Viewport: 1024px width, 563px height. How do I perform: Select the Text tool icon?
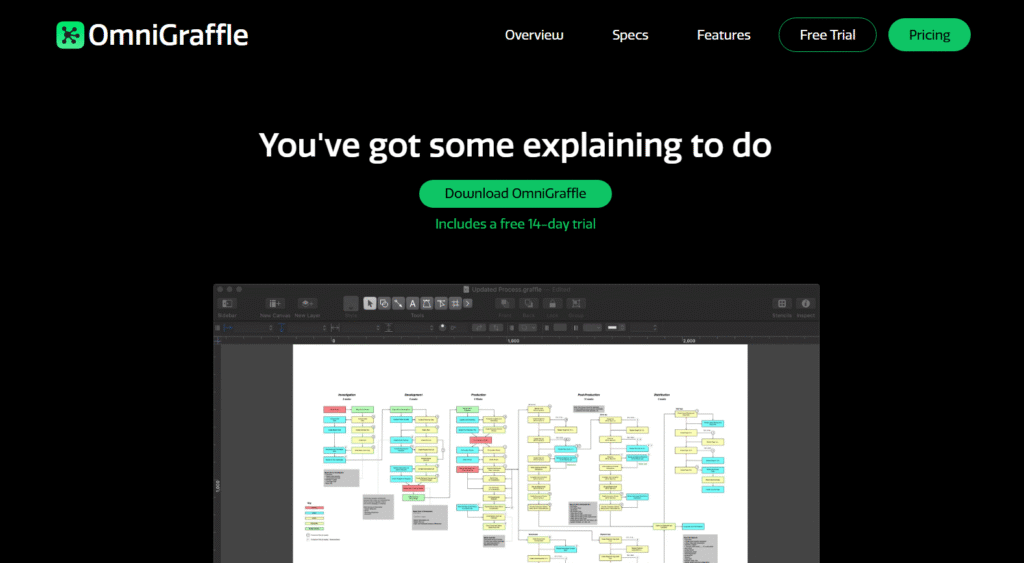413,303
